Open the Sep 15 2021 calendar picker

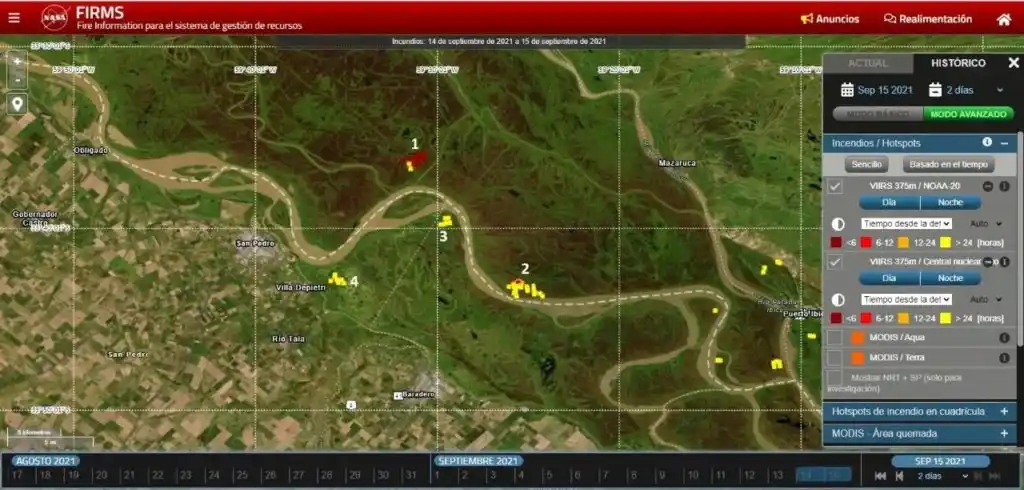coord(876,90)
